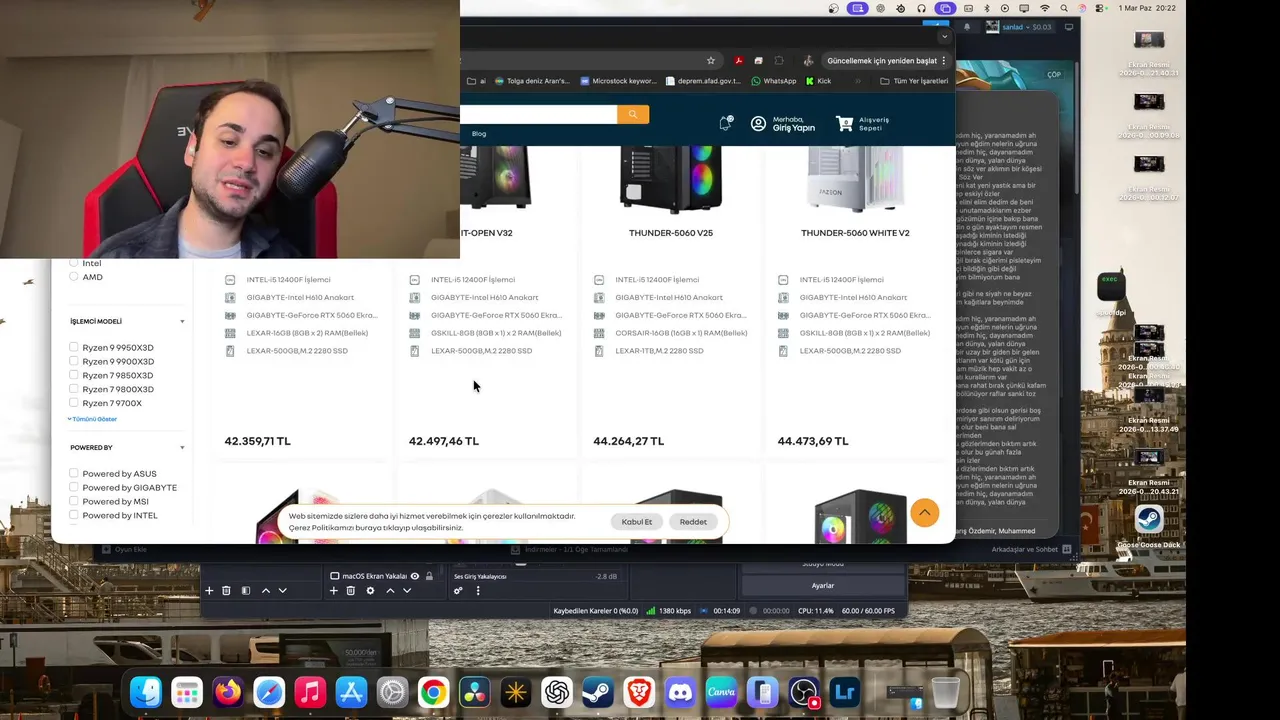Open Microstock keyword bookmark
The image size is (1280, 720).
pyautogui.click(x=618, y=81)
